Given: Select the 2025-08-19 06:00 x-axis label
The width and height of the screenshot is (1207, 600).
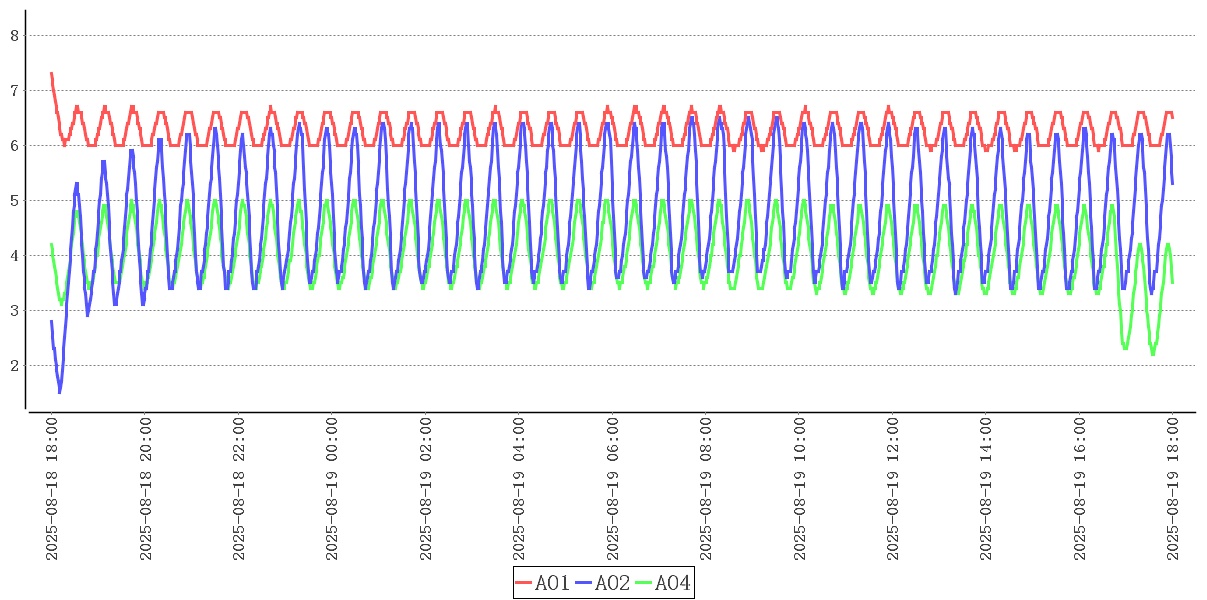Looking at the screenshot, I should pyautogui.click(x=613, y=490).
